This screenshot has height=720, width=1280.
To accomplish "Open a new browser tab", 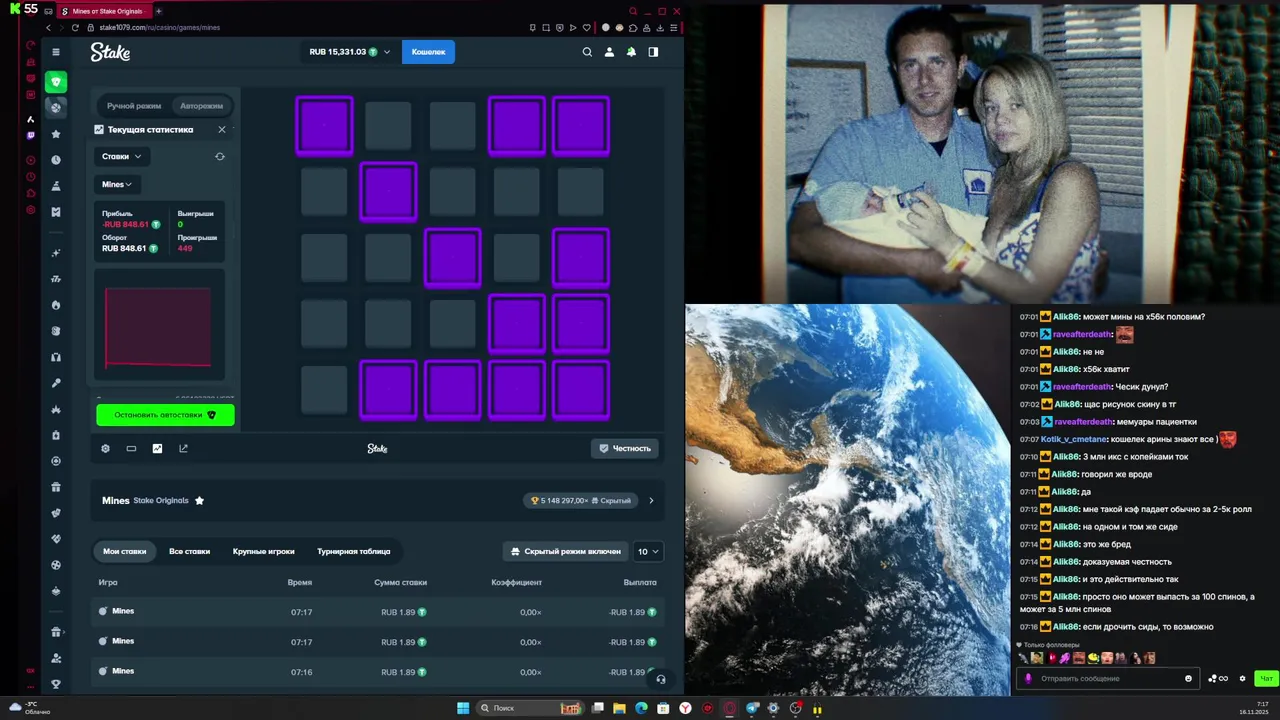I will (158, 11).
